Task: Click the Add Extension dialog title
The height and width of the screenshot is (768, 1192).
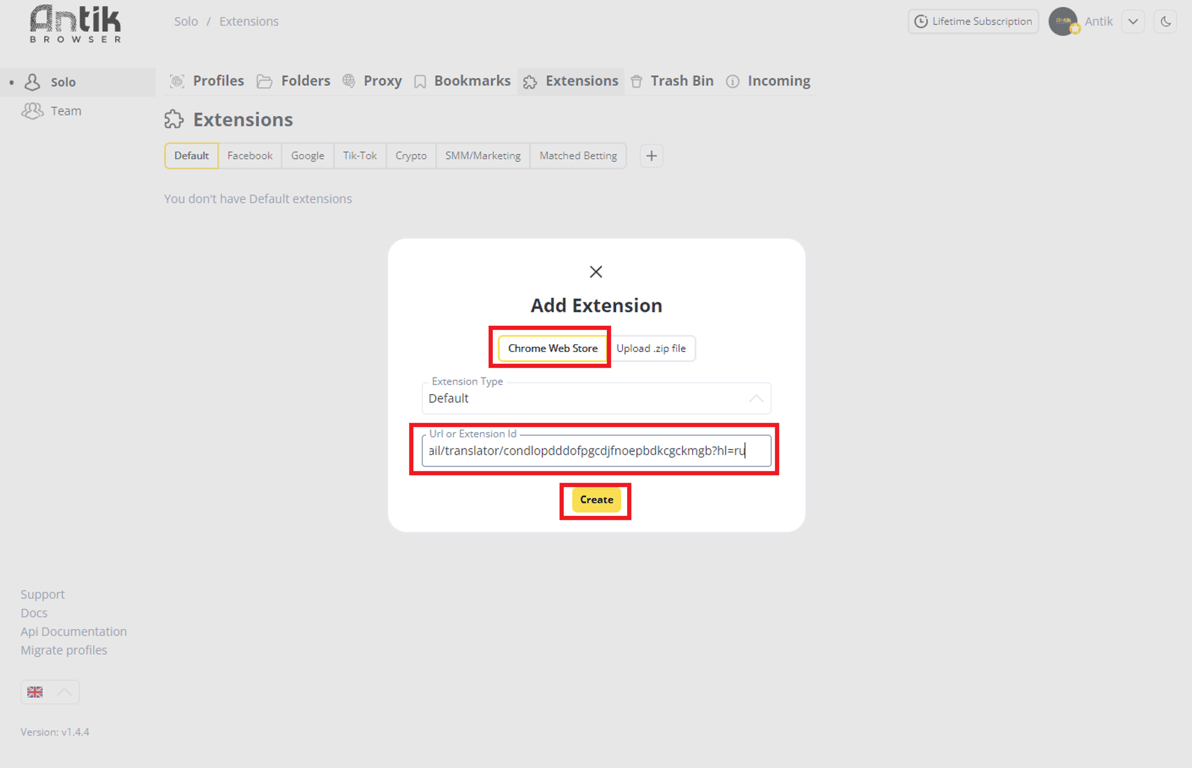Action: (x=597, y=306)
